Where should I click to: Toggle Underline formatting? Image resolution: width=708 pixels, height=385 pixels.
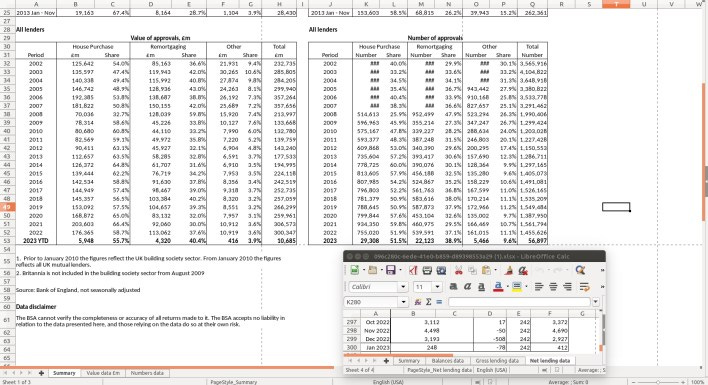click(x=481, y=287)
